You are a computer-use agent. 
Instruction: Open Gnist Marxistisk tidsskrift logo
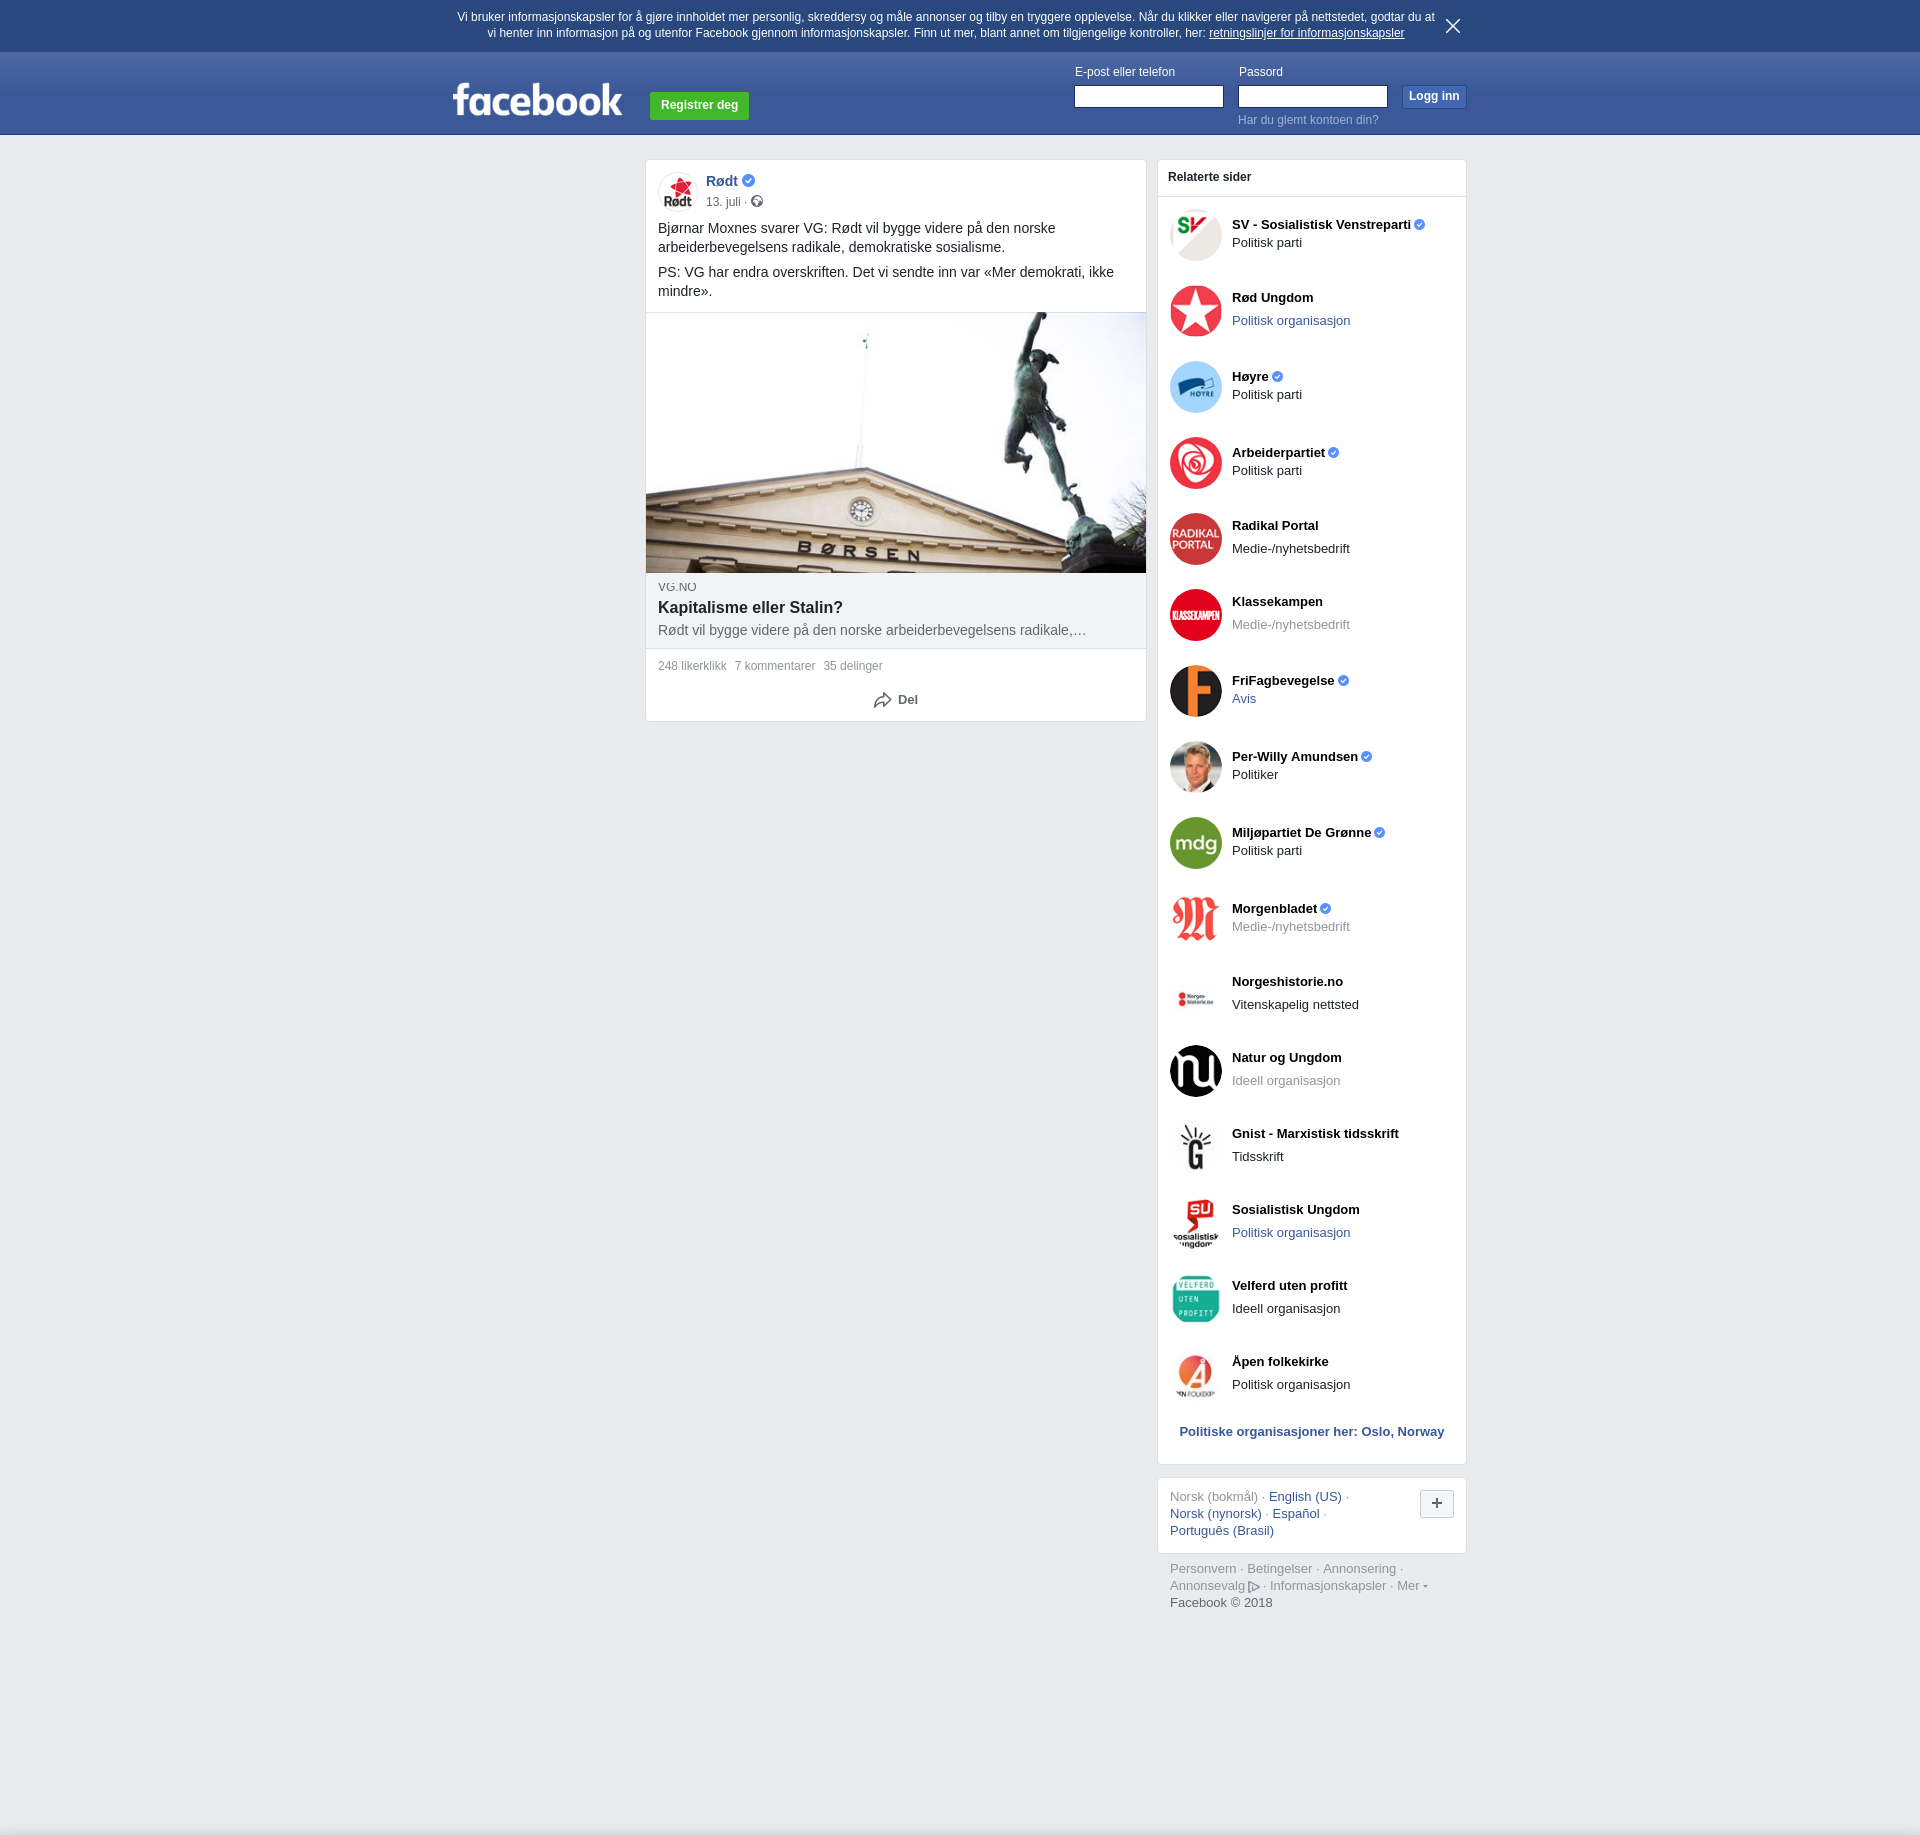coord(1196,1147)
